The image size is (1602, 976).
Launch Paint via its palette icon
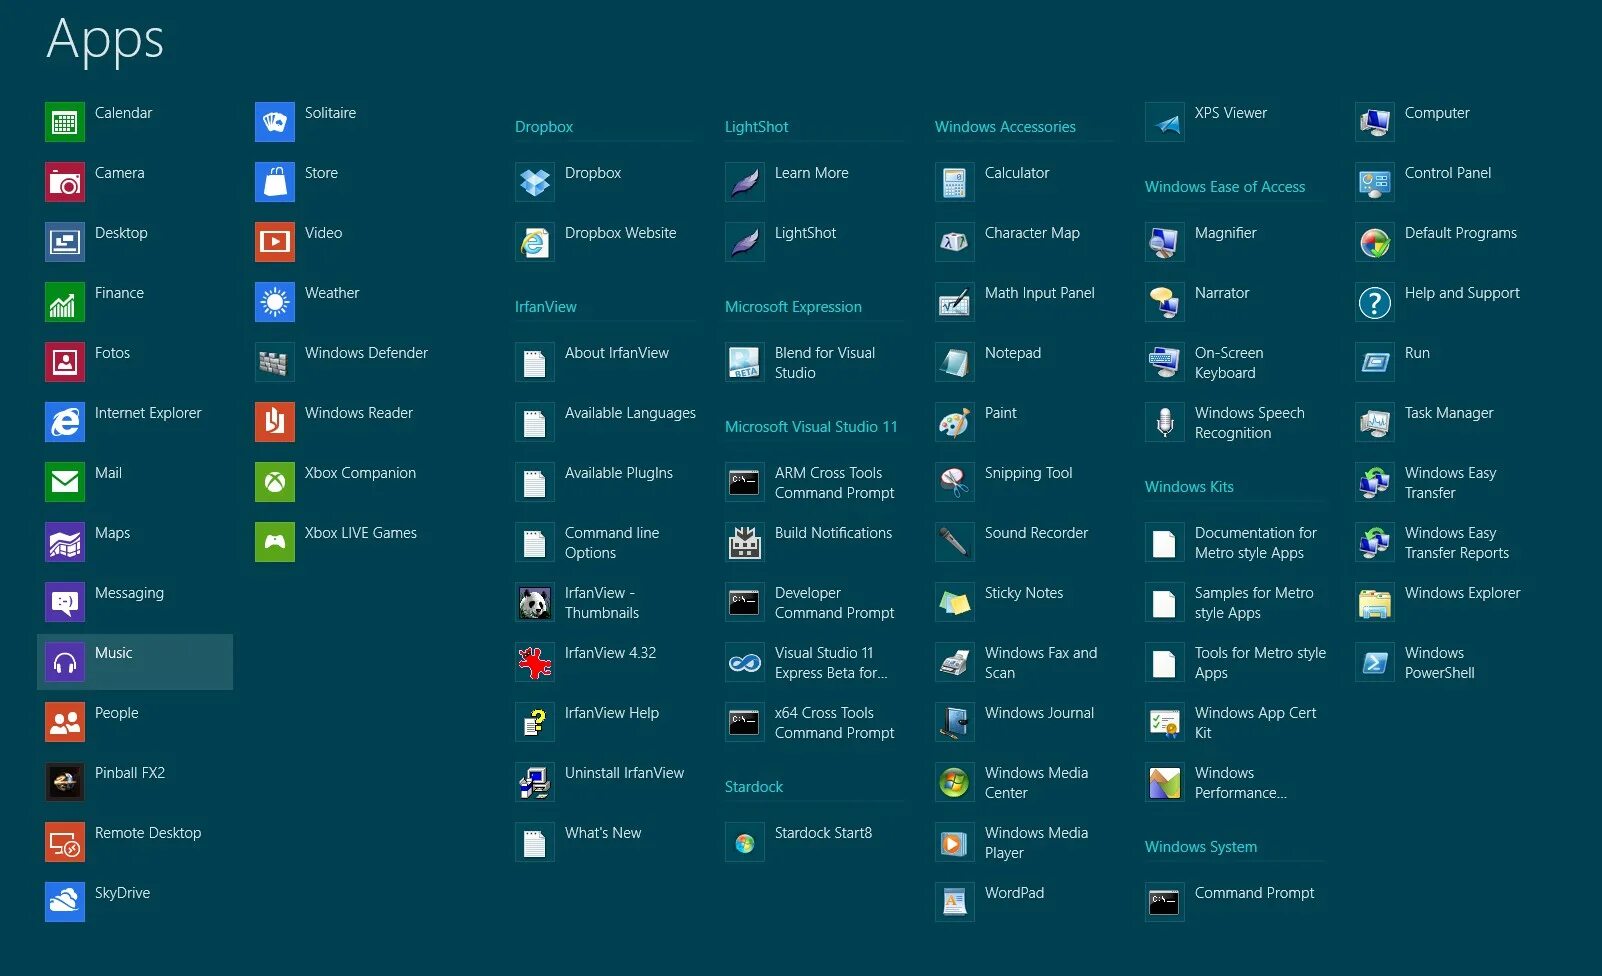coord(955,422)
